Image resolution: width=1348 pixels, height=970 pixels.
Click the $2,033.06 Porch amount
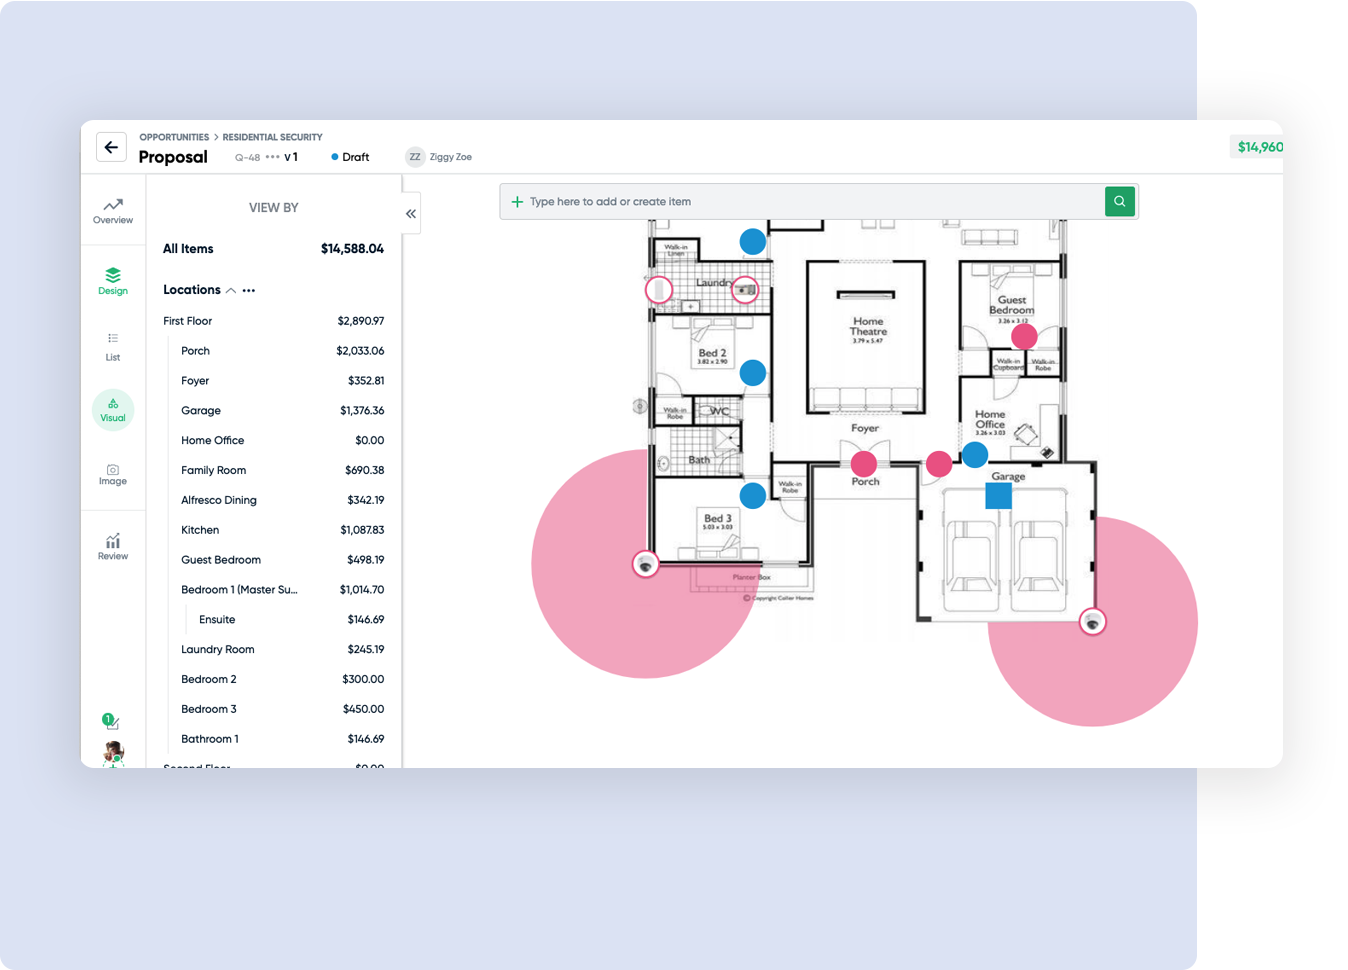[360, 351]
